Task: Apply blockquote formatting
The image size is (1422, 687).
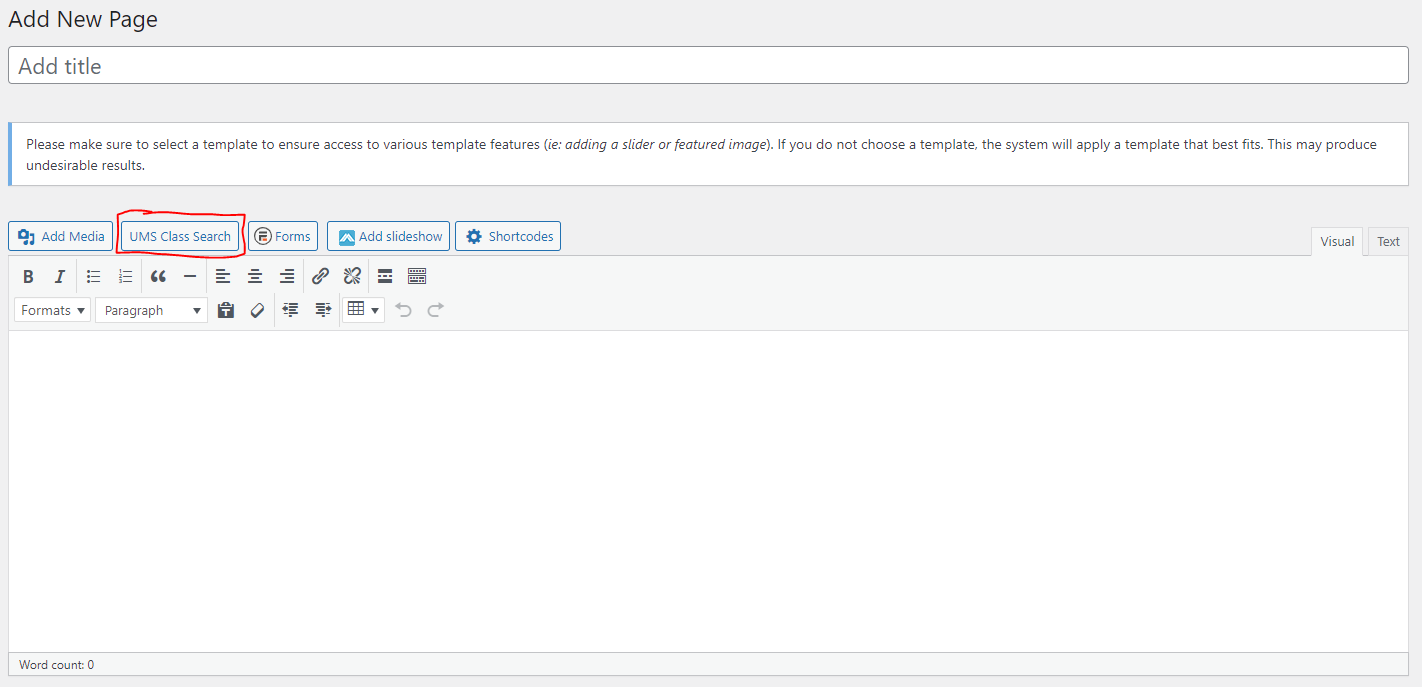Action: [x=158, y=277]
